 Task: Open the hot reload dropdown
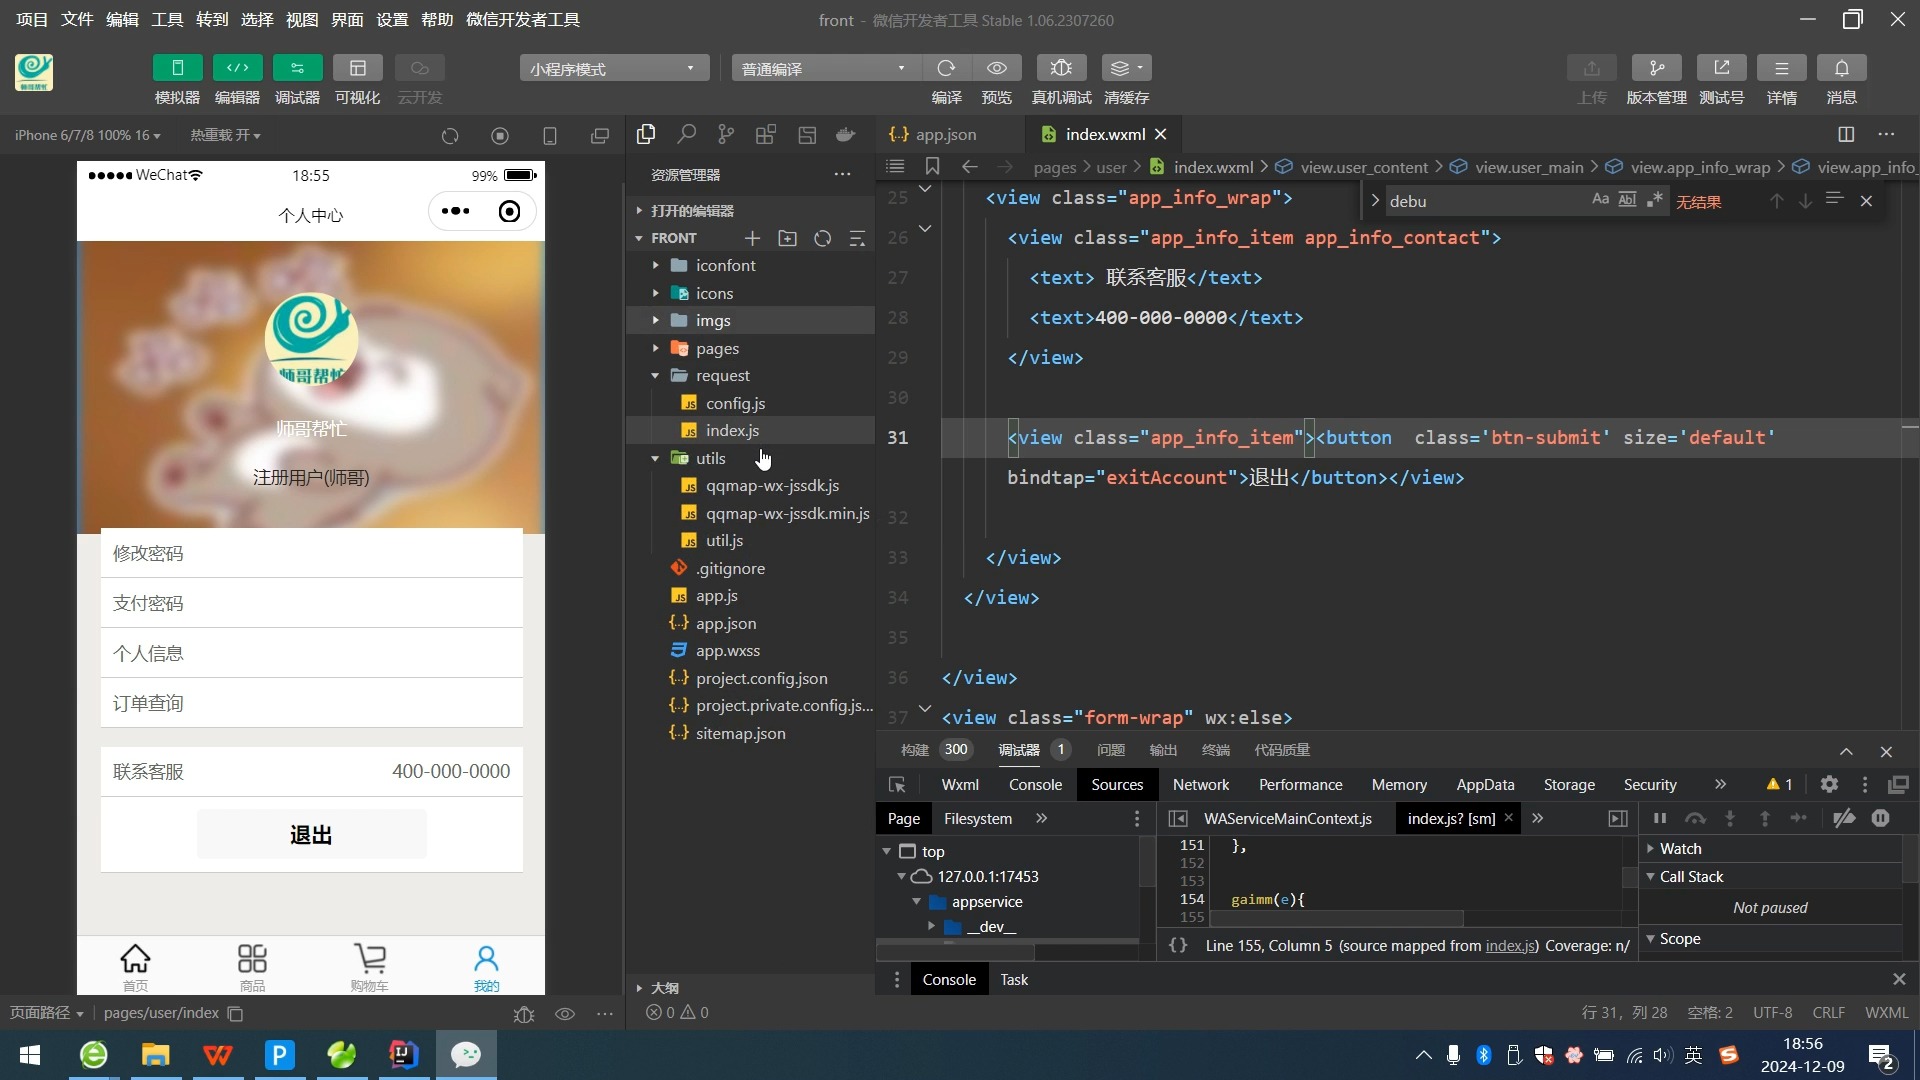pos(225,135)
